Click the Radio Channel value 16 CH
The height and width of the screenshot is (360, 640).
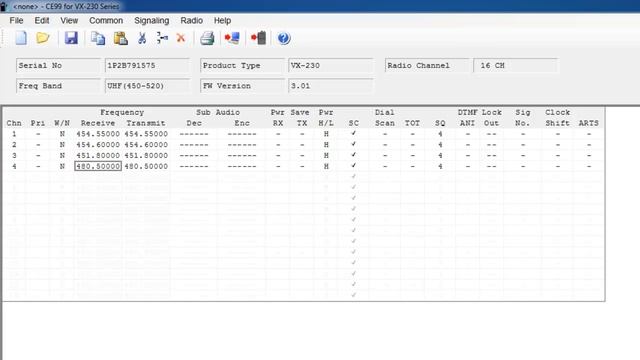click(x=516, y=65)
